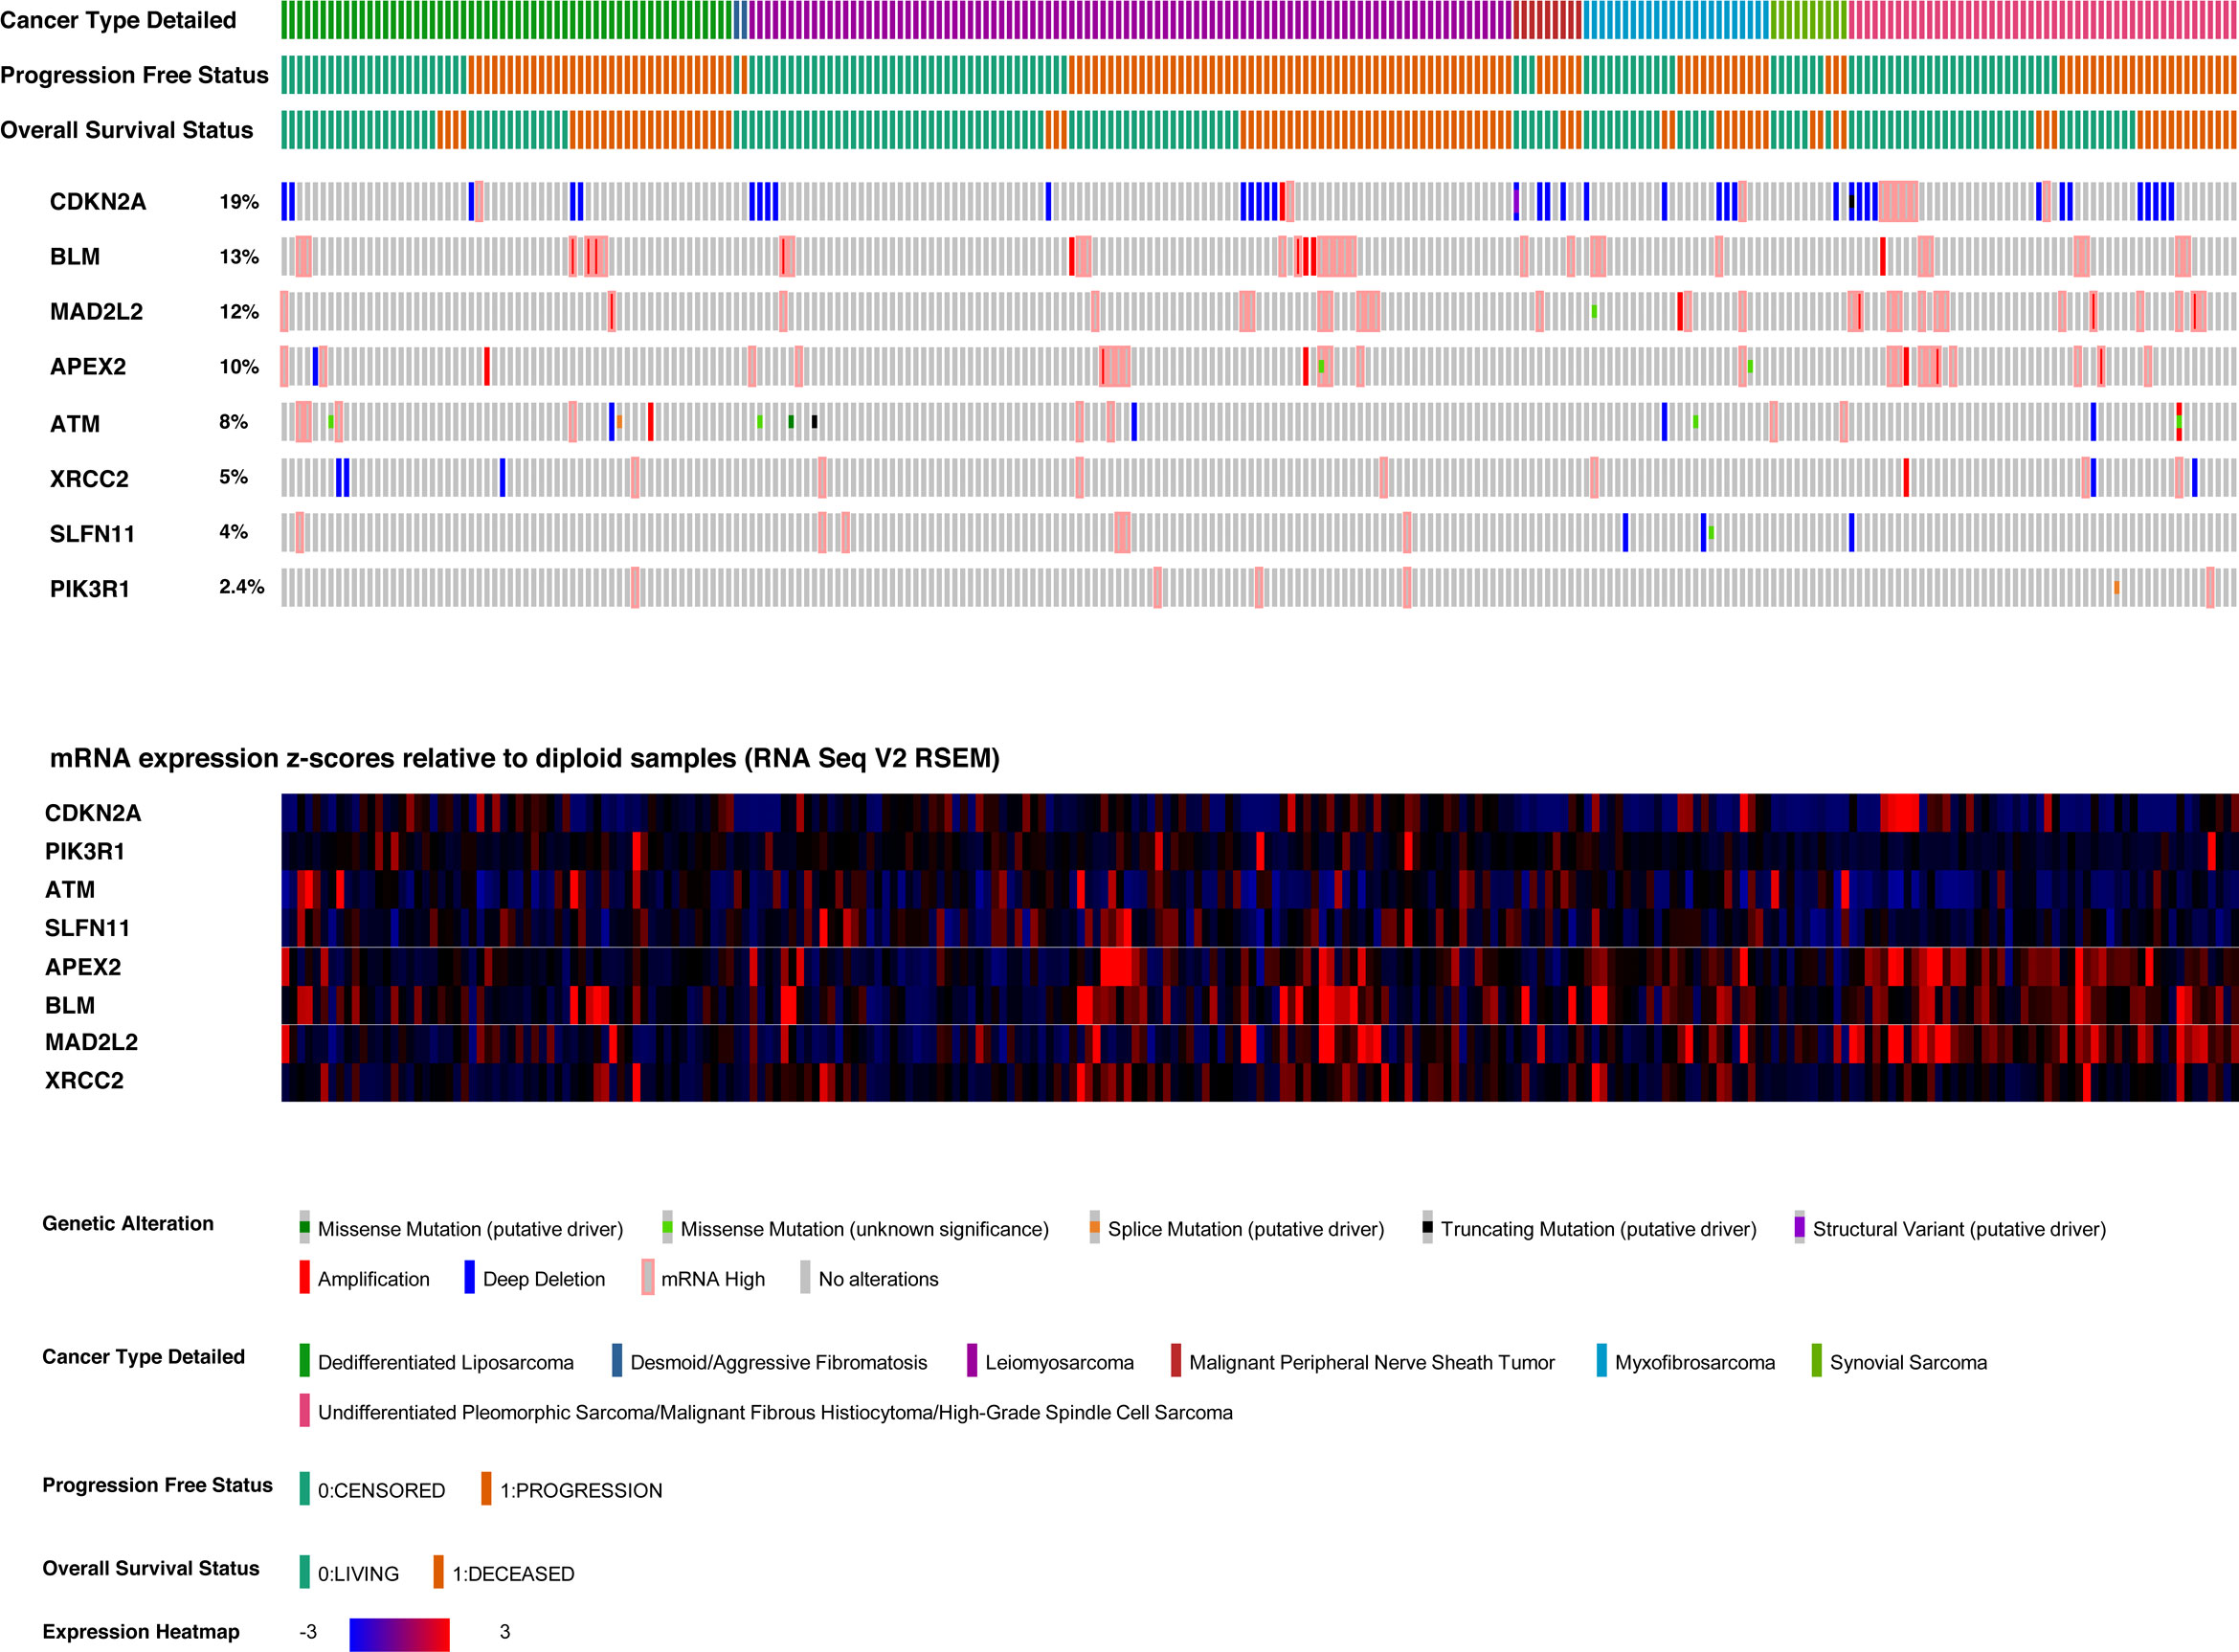Click the Leiomyosarcoma legend label text
Image resolution: width=2239 pixels, height=1652 pixels.
(x=1059, y=1363)
